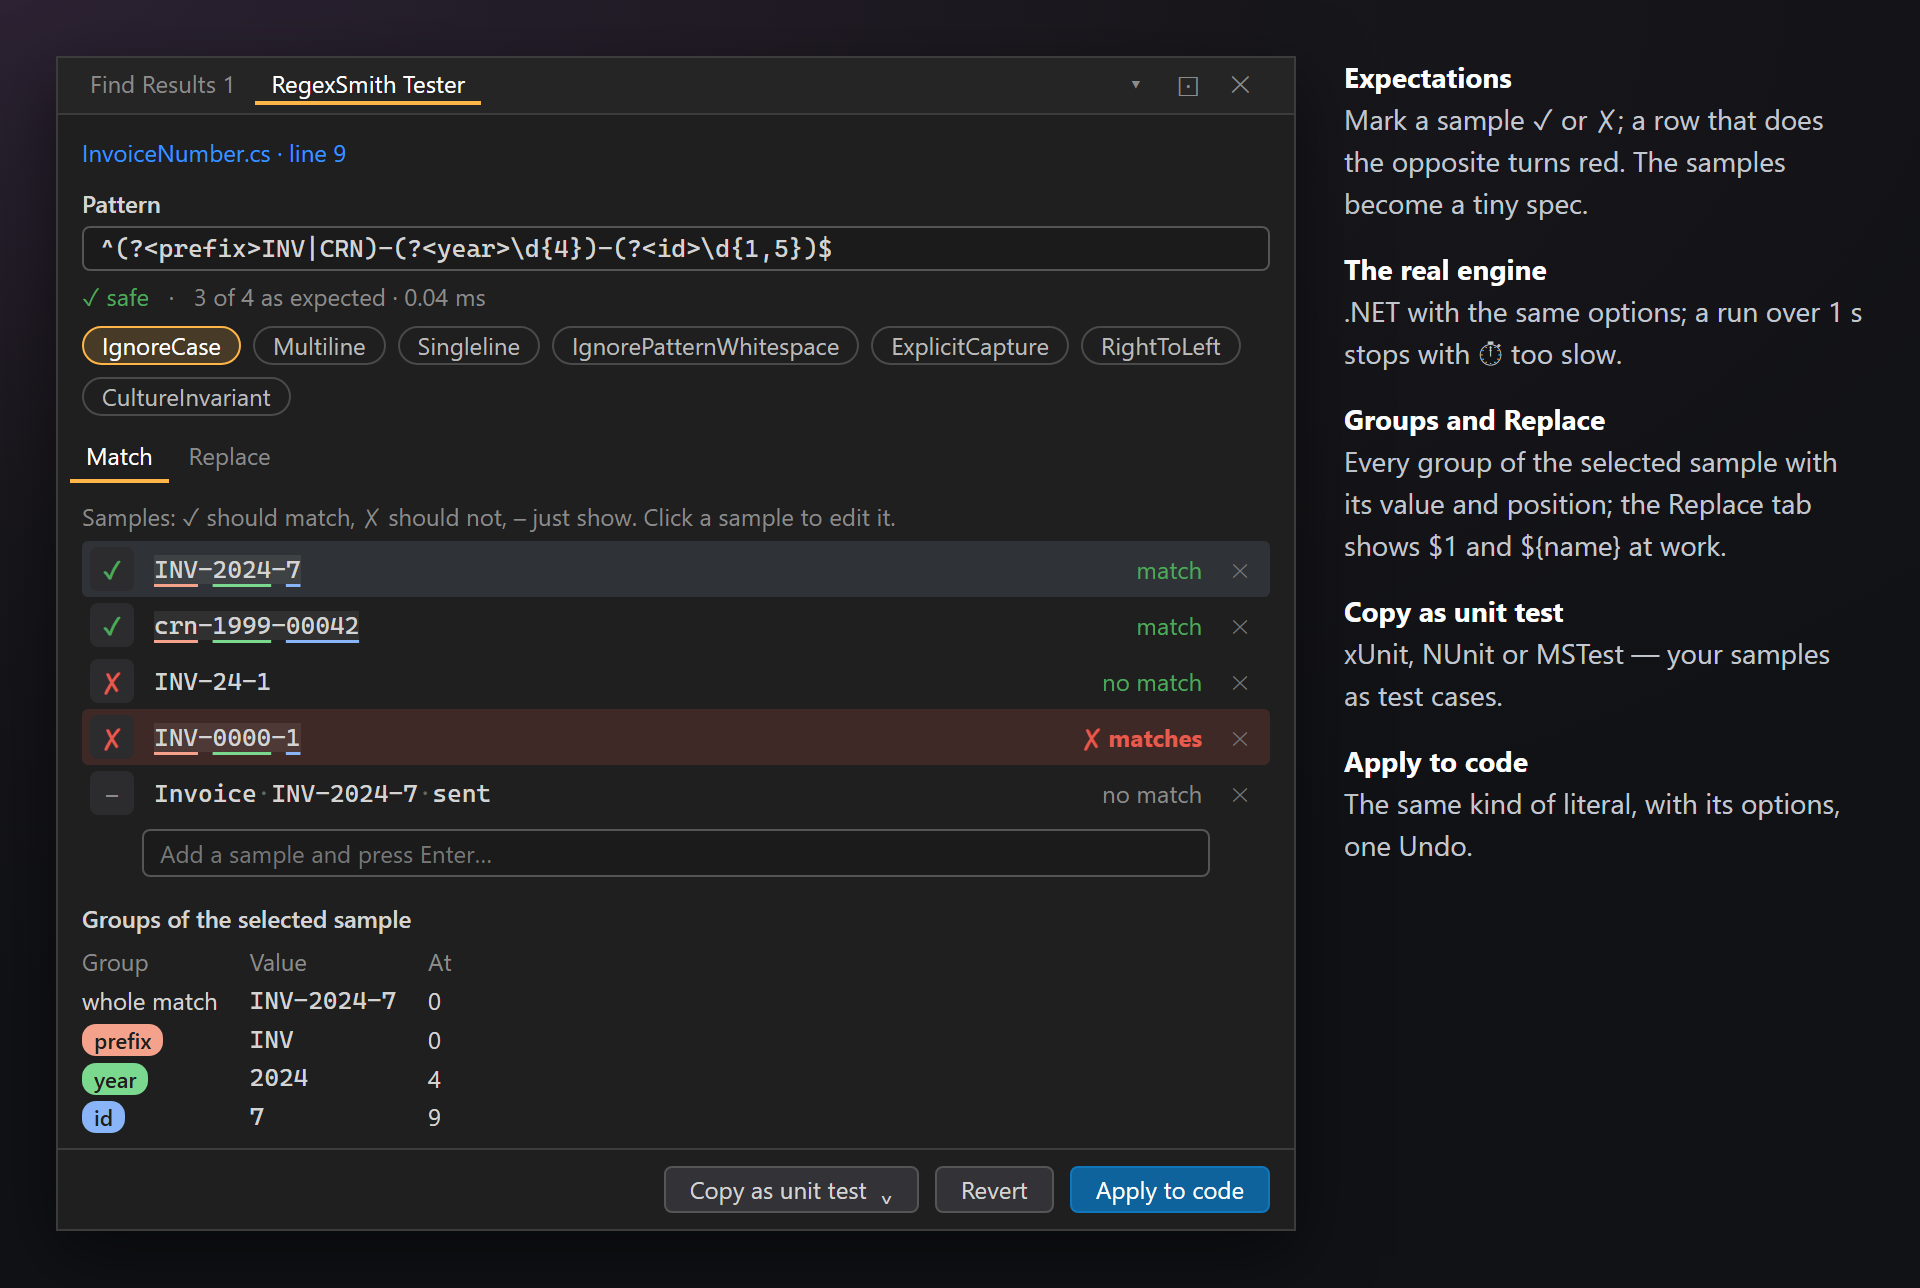Select the crn-1999-00042 sample text
This screenshot has width=1920, height=1288.
pyautogui.click(x=256, y=626)
